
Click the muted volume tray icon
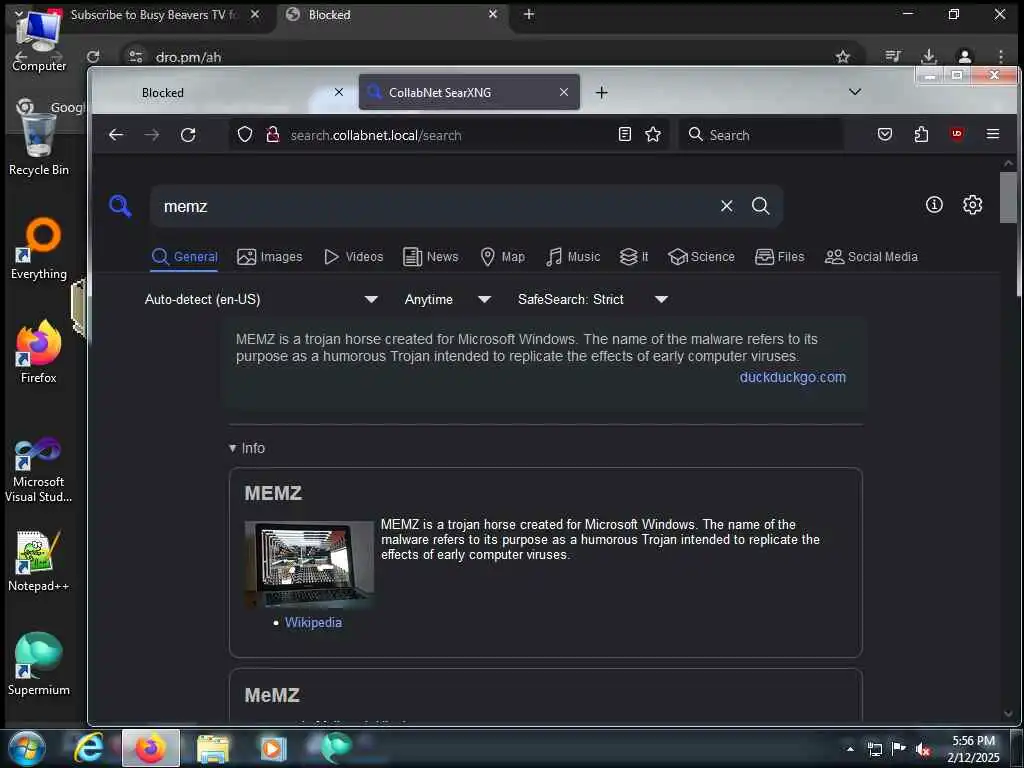pyautogui.click(x=922, y=749)
